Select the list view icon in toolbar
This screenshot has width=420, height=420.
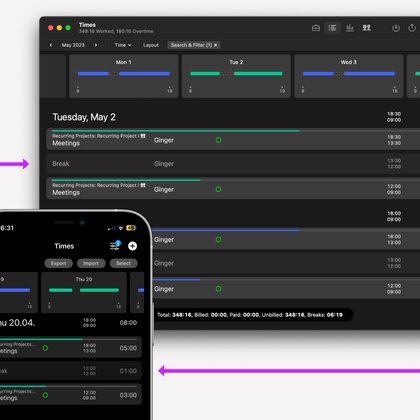coord(332,28)
